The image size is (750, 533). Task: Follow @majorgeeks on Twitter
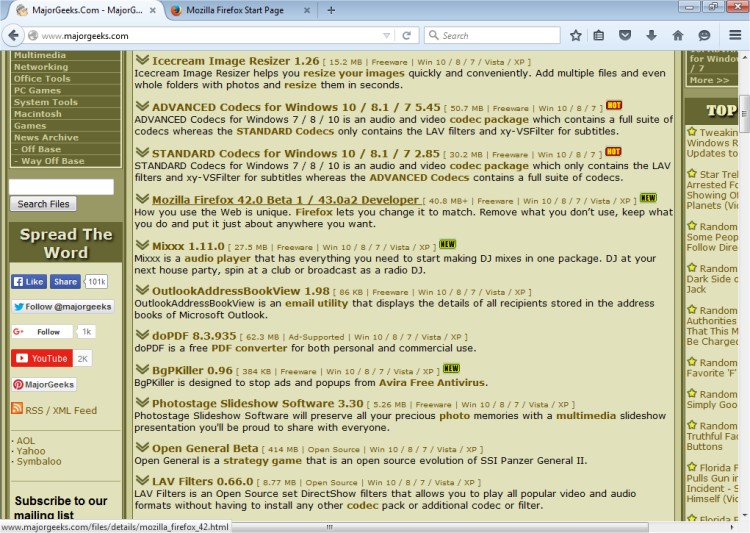click(63, 307)
